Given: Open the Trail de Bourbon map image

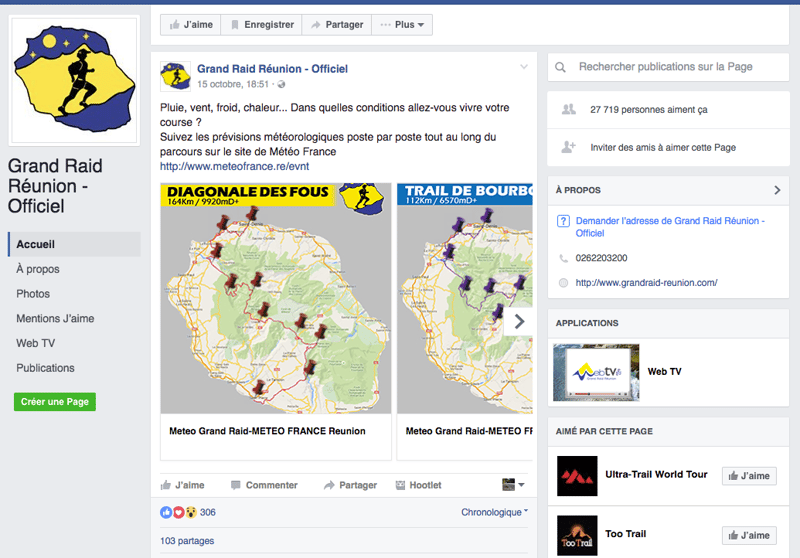Looking at the screenshot, I should pyautogui.click(x=465, y=298).
